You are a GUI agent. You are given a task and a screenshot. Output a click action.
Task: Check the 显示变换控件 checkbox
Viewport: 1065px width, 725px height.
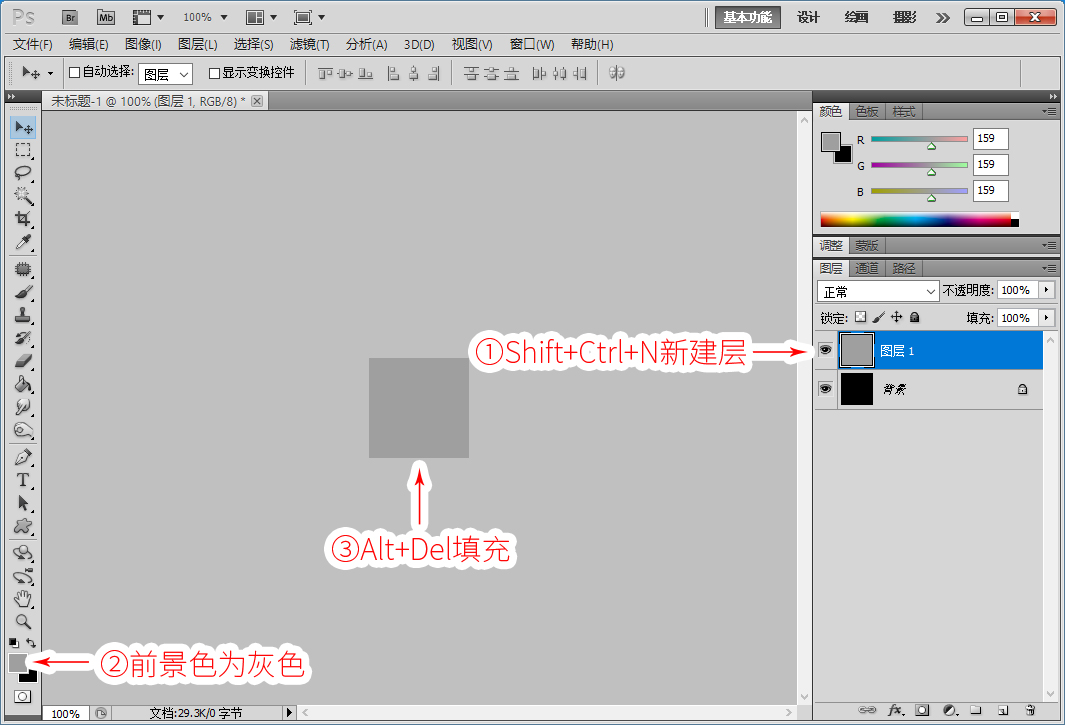(214, 73)
